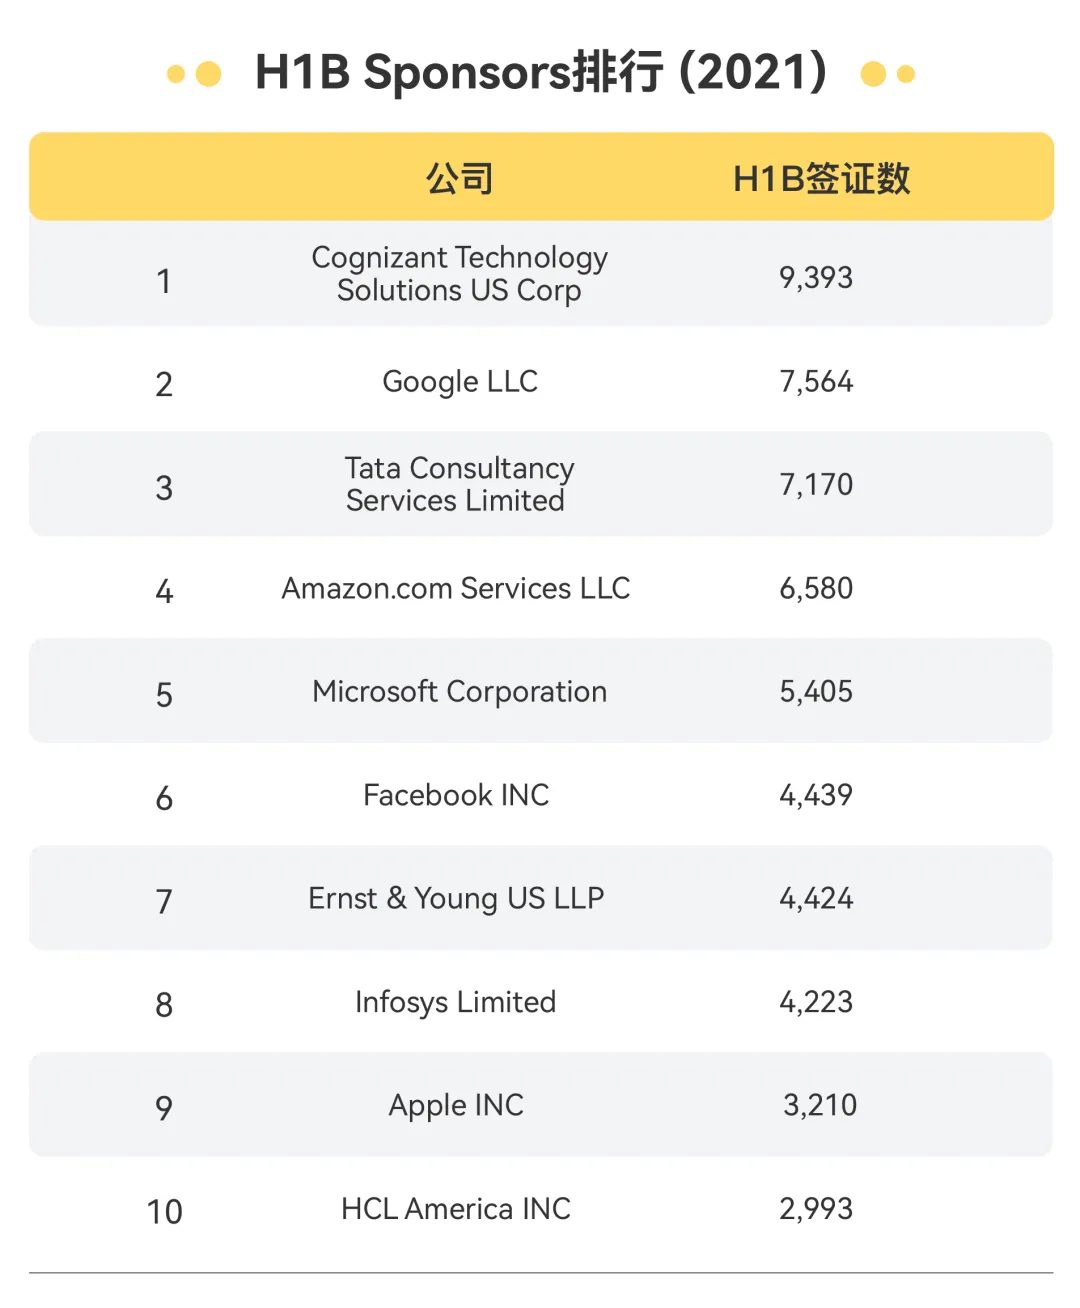
Task: Select Microsoft Corporation row
Action: [541, 691]
